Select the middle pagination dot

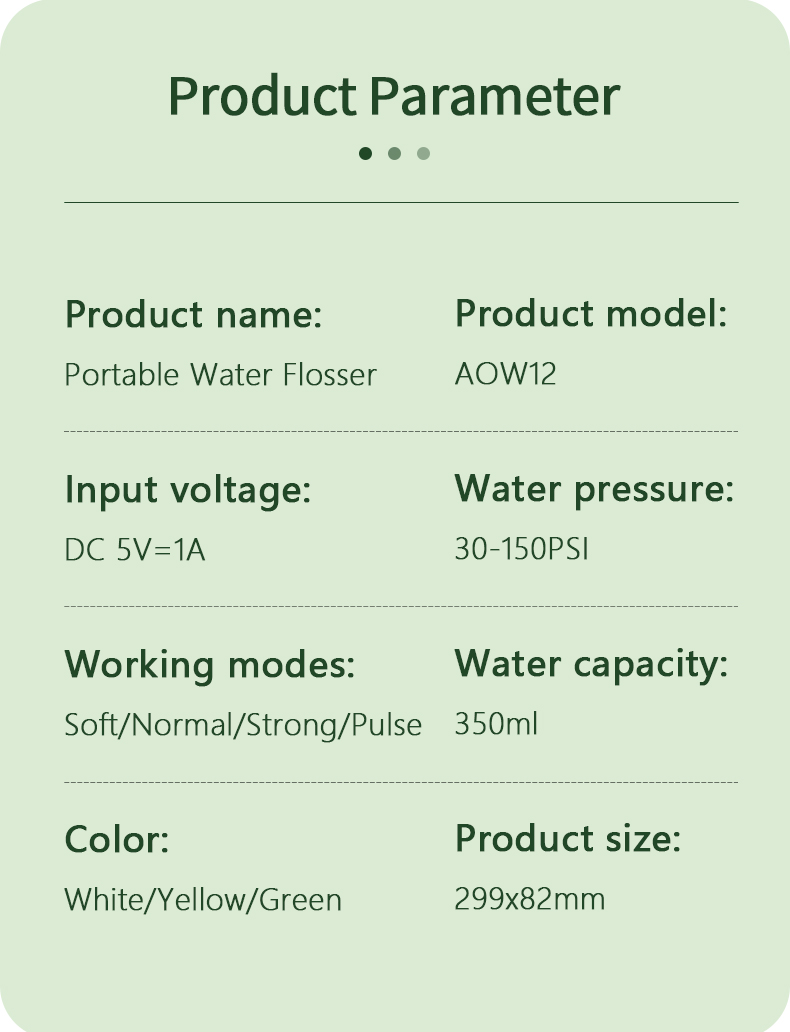[x=394, y=153]
